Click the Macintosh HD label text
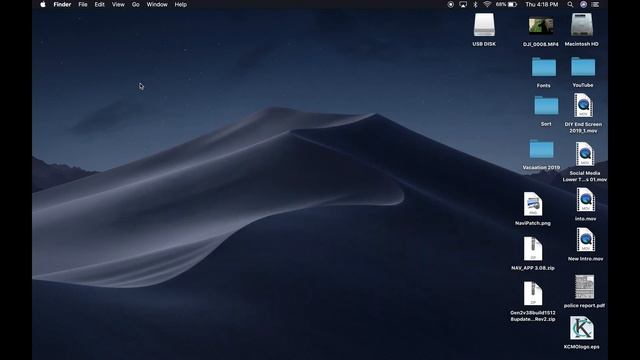 tap(582, 44)
